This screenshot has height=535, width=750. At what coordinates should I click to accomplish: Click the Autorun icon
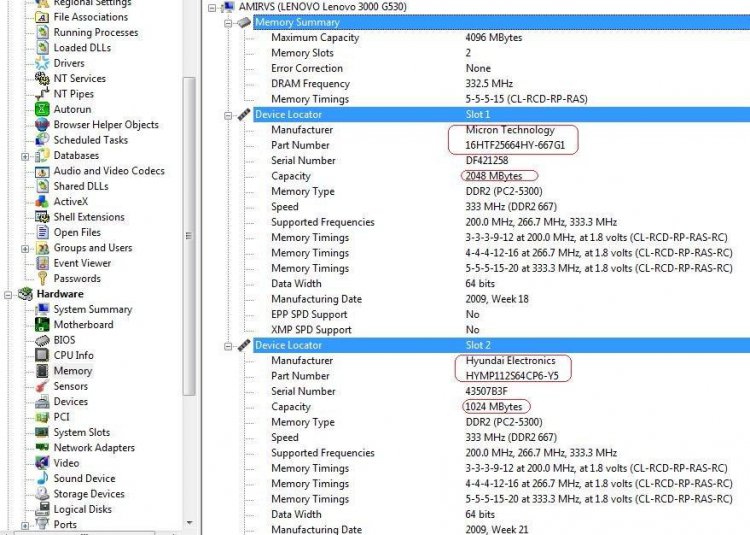(x=42, y=109)
